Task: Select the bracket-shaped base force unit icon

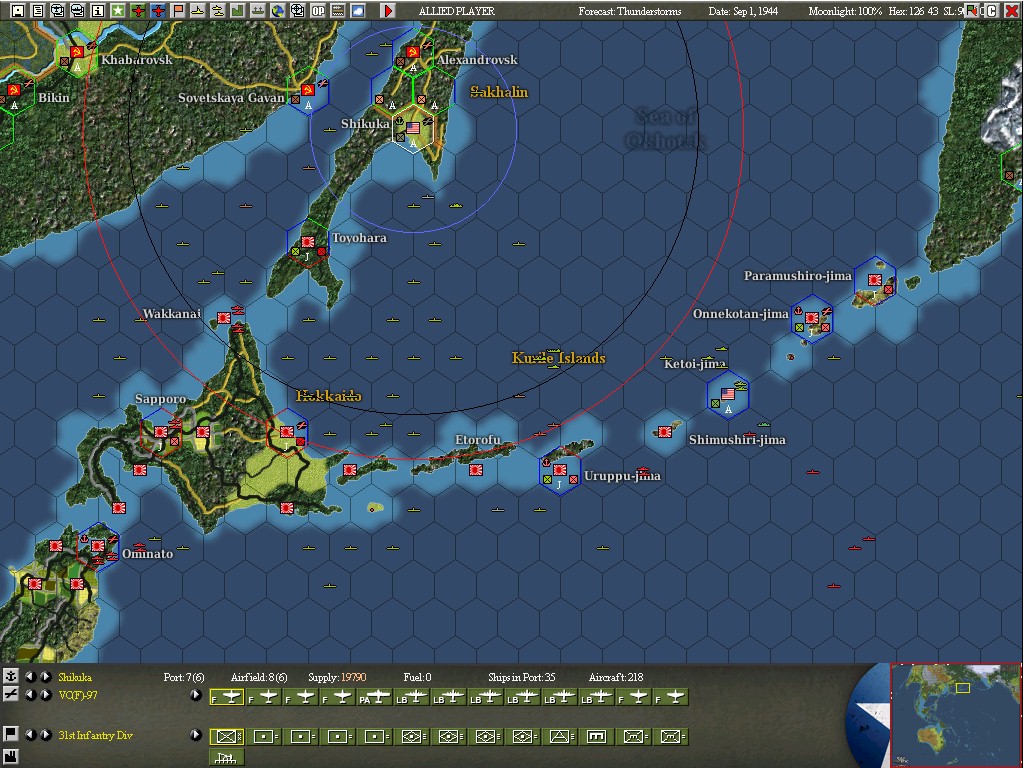Action: click(x=596, y=737)
